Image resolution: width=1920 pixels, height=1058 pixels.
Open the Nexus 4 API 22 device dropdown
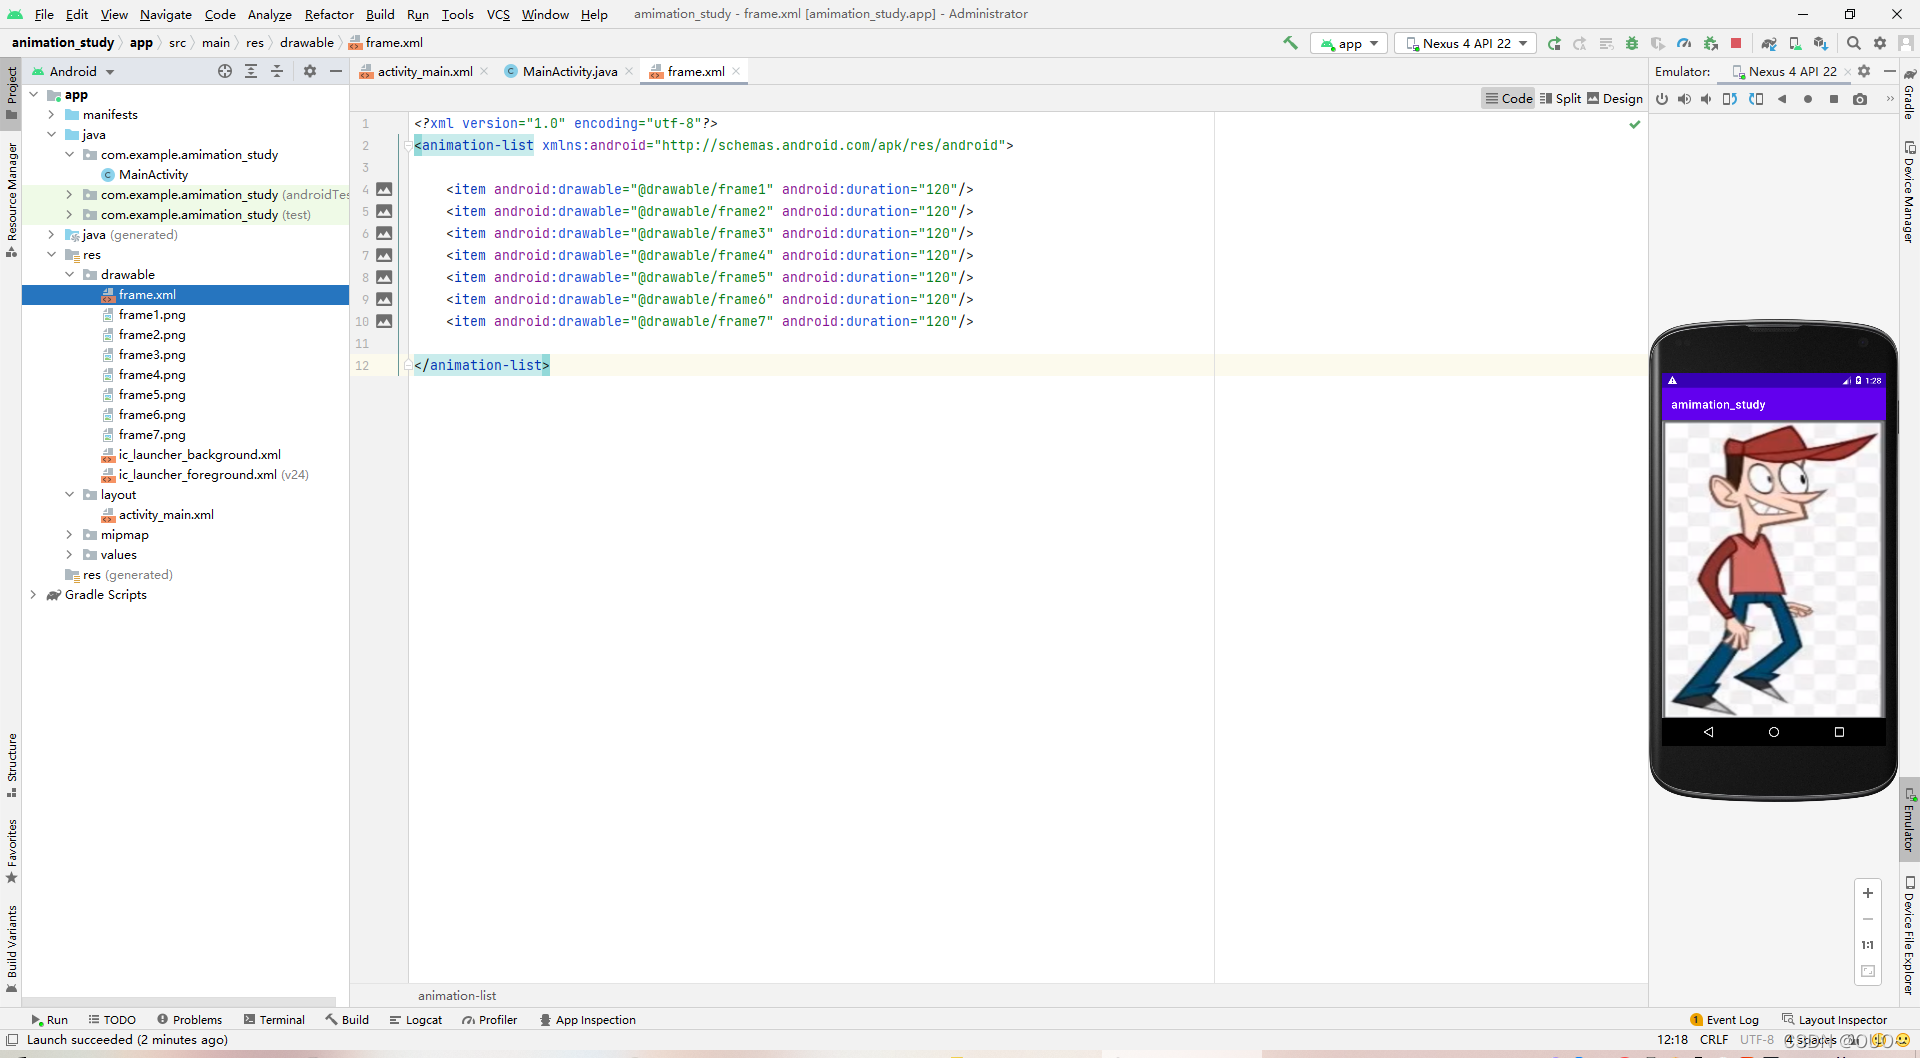tap(1466, 43)
